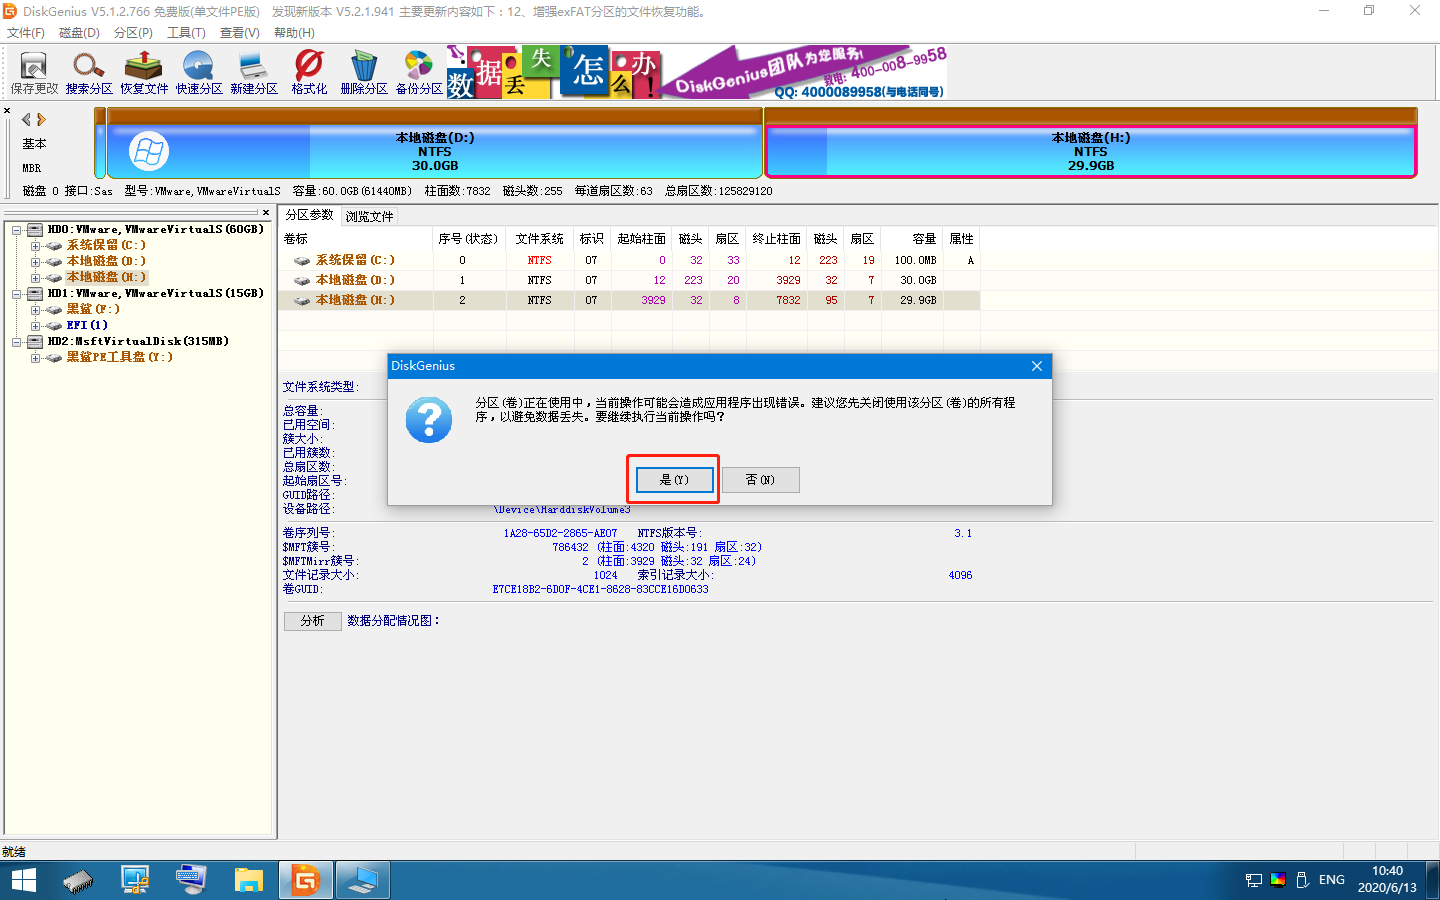Open the 查看(V) menu

click(240, 33)
